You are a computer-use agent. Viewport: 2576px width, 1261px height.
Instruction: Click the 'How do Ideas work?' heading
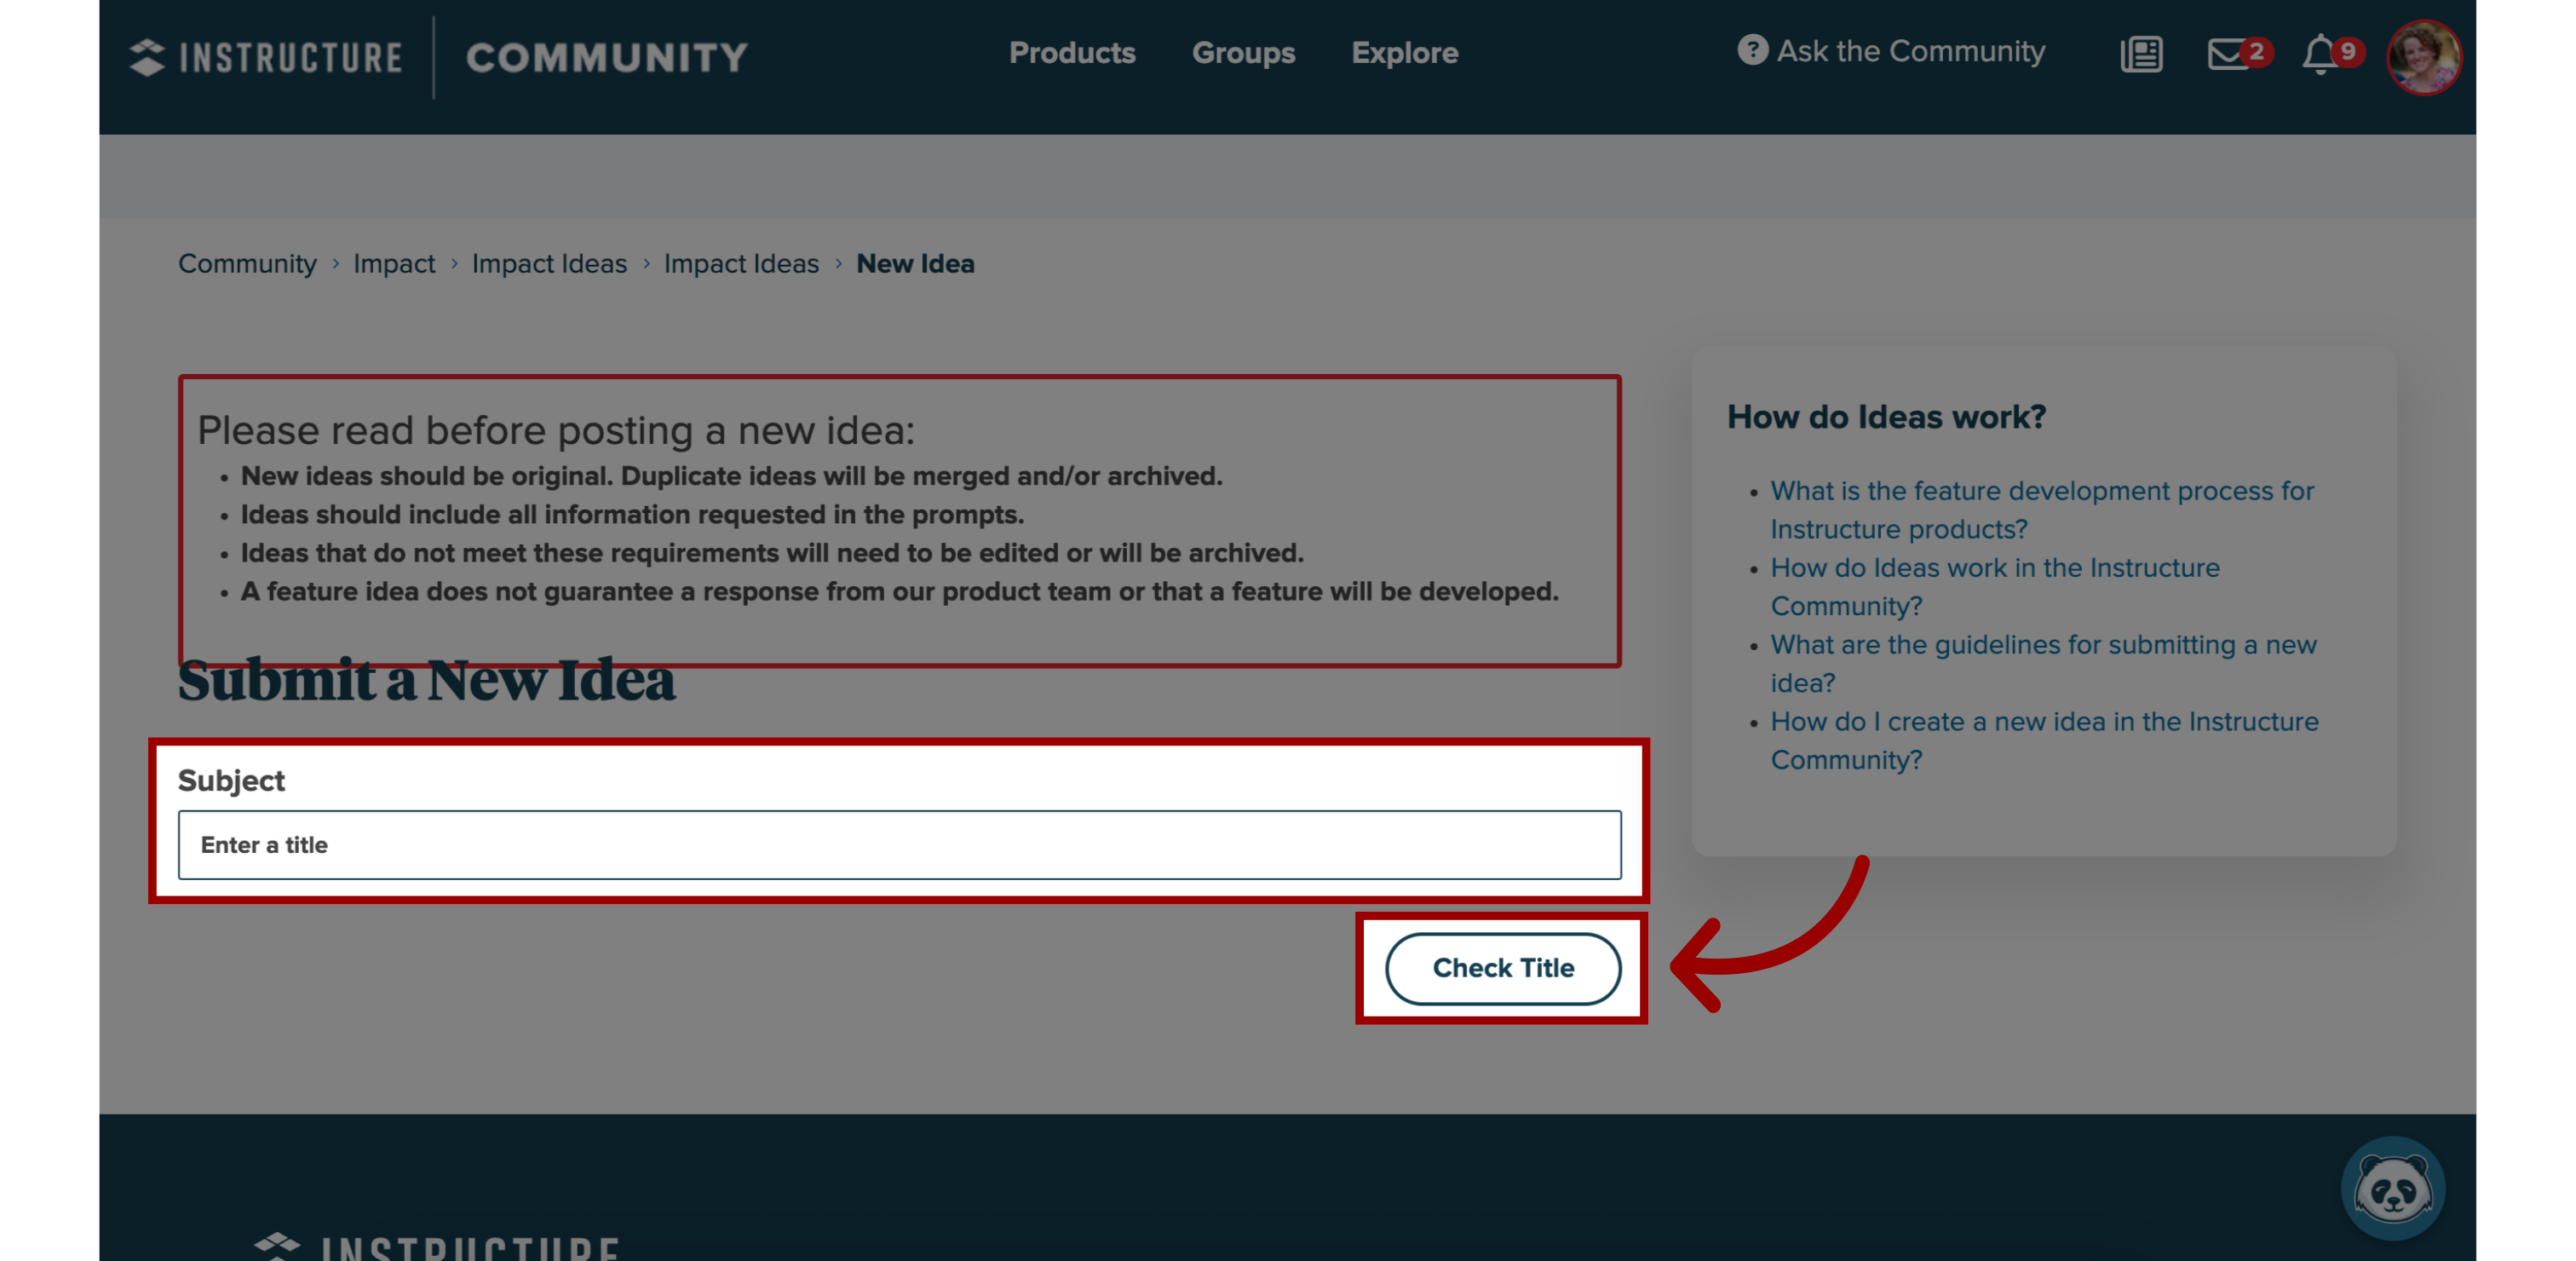coord(1886,416)
